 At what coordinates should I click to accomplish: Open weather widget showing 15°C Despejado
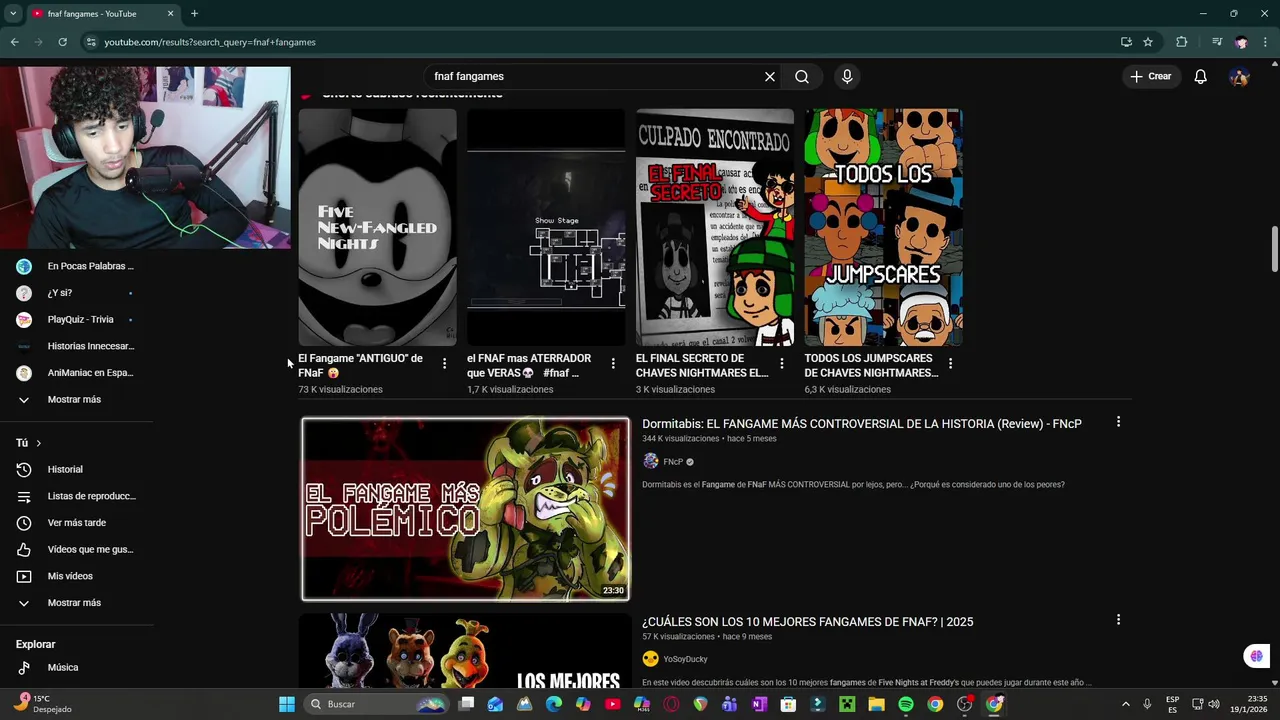click(42, 704)
